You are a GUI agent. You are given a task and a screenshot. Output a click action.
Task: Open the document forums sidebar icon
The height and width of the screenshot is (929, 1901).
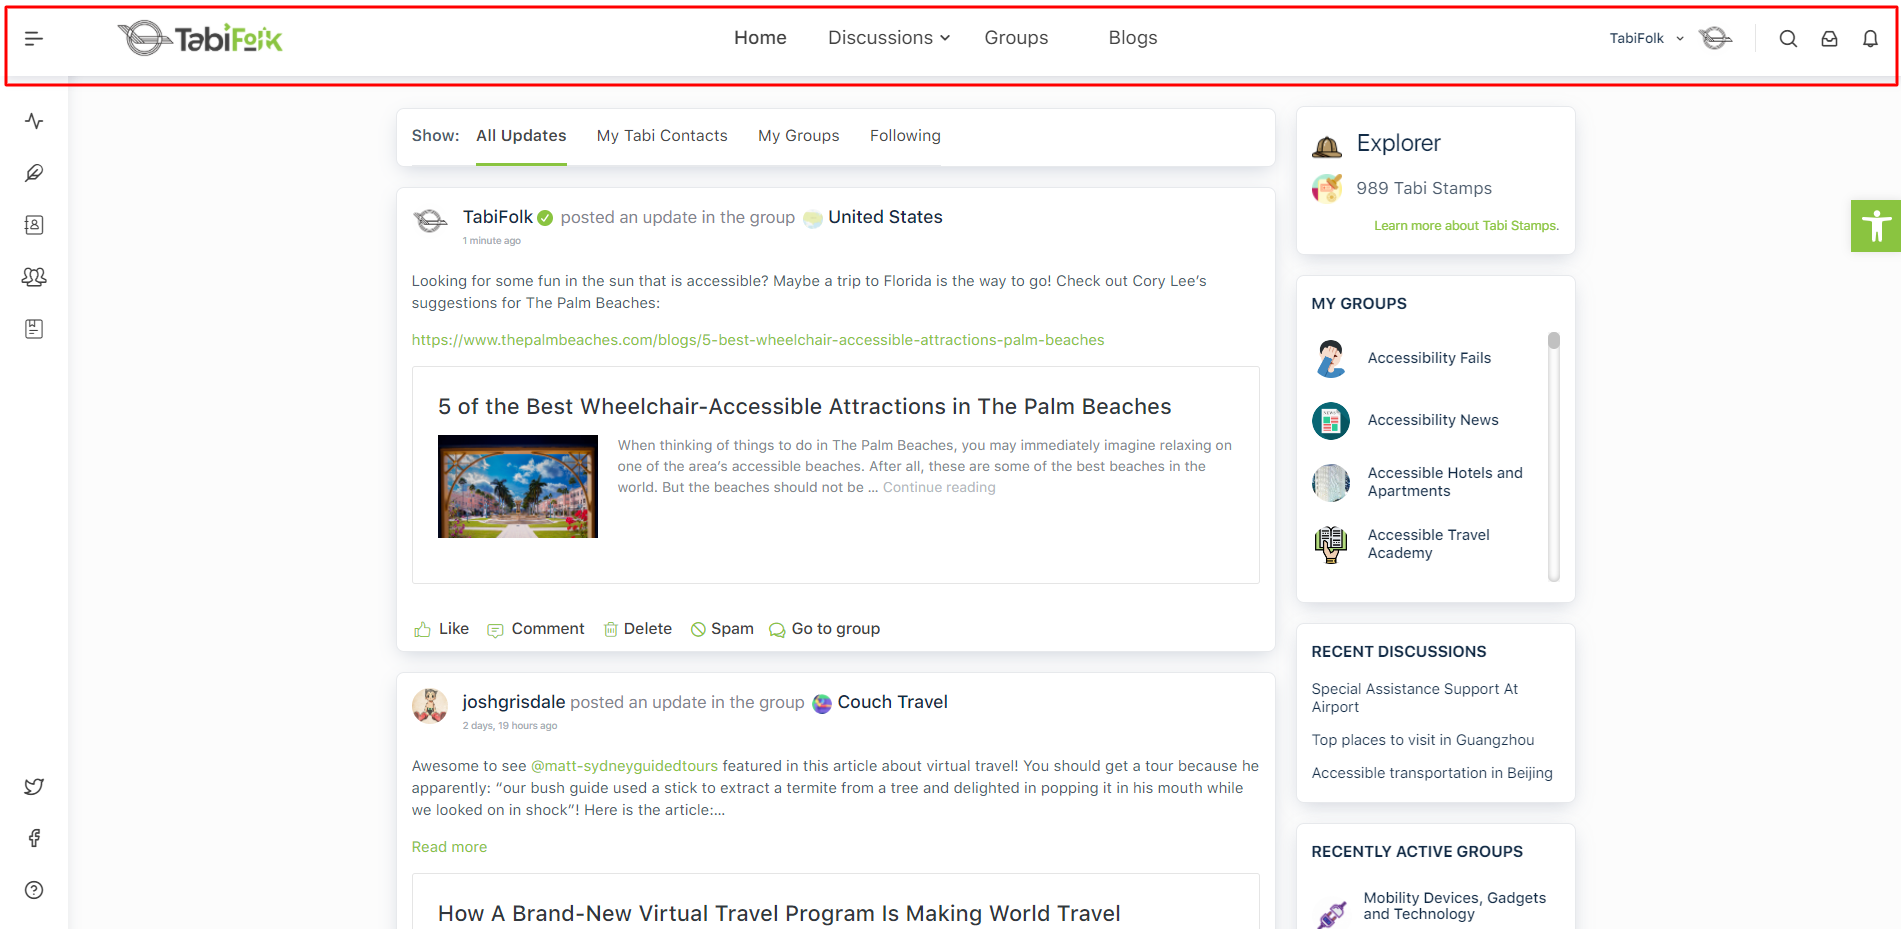pos(34,329)
